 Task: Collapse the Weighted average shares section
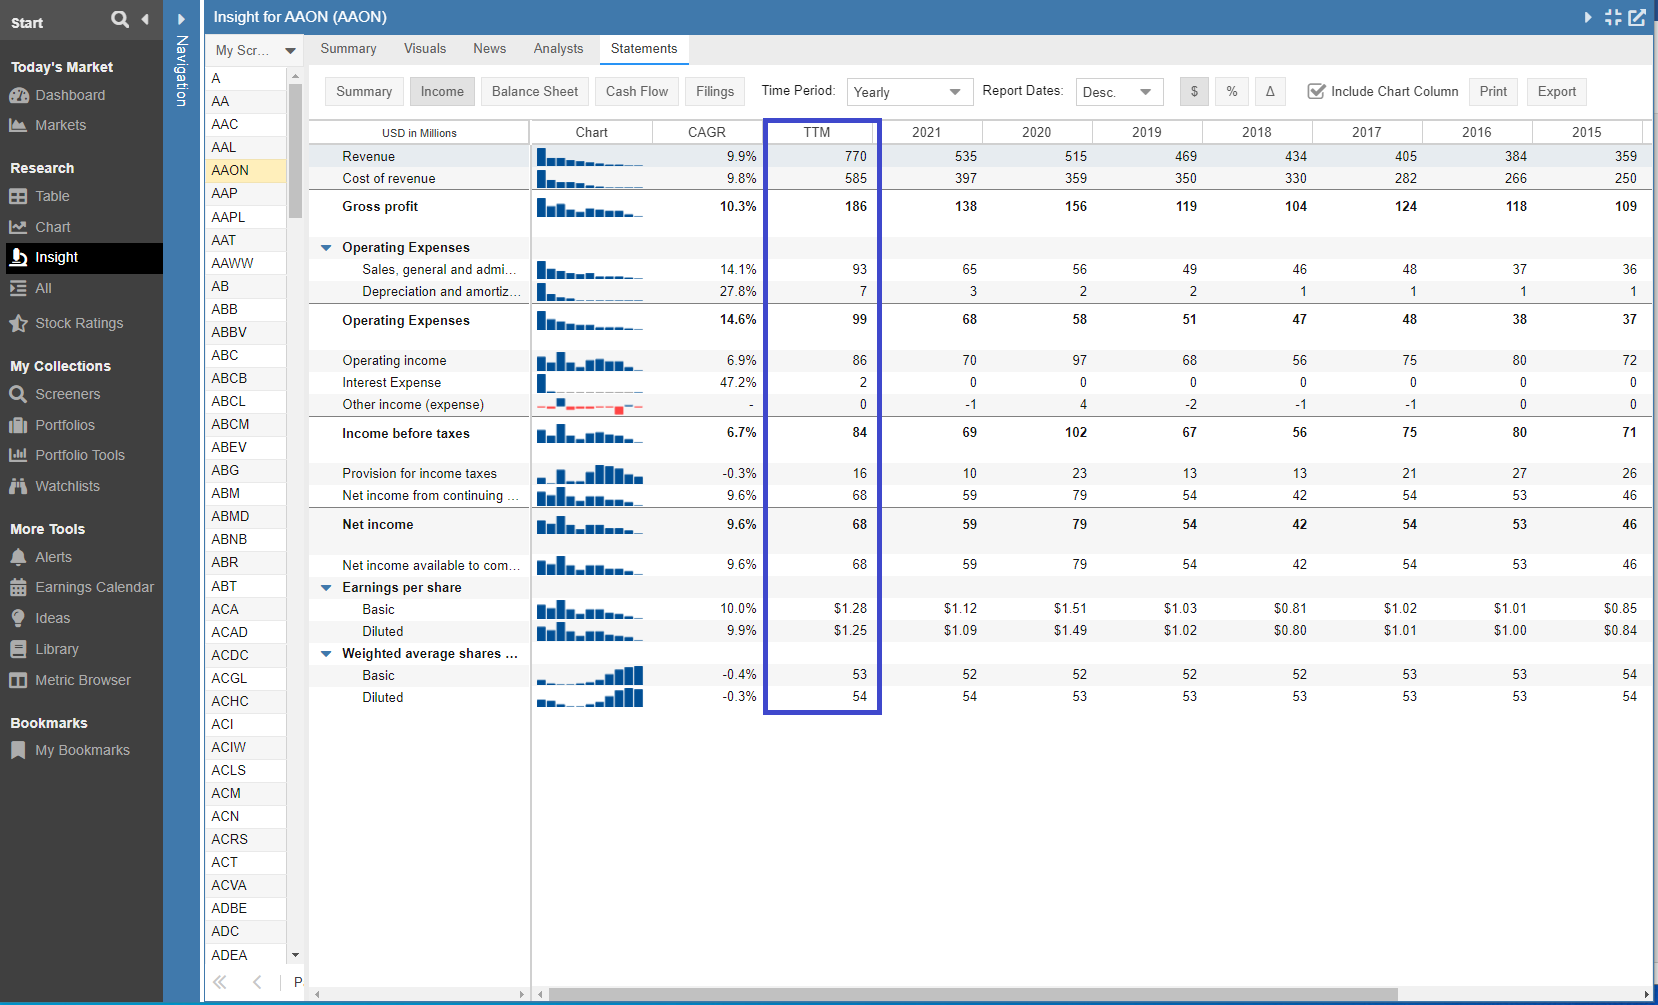pyautogui.click(x=326, y=653)
